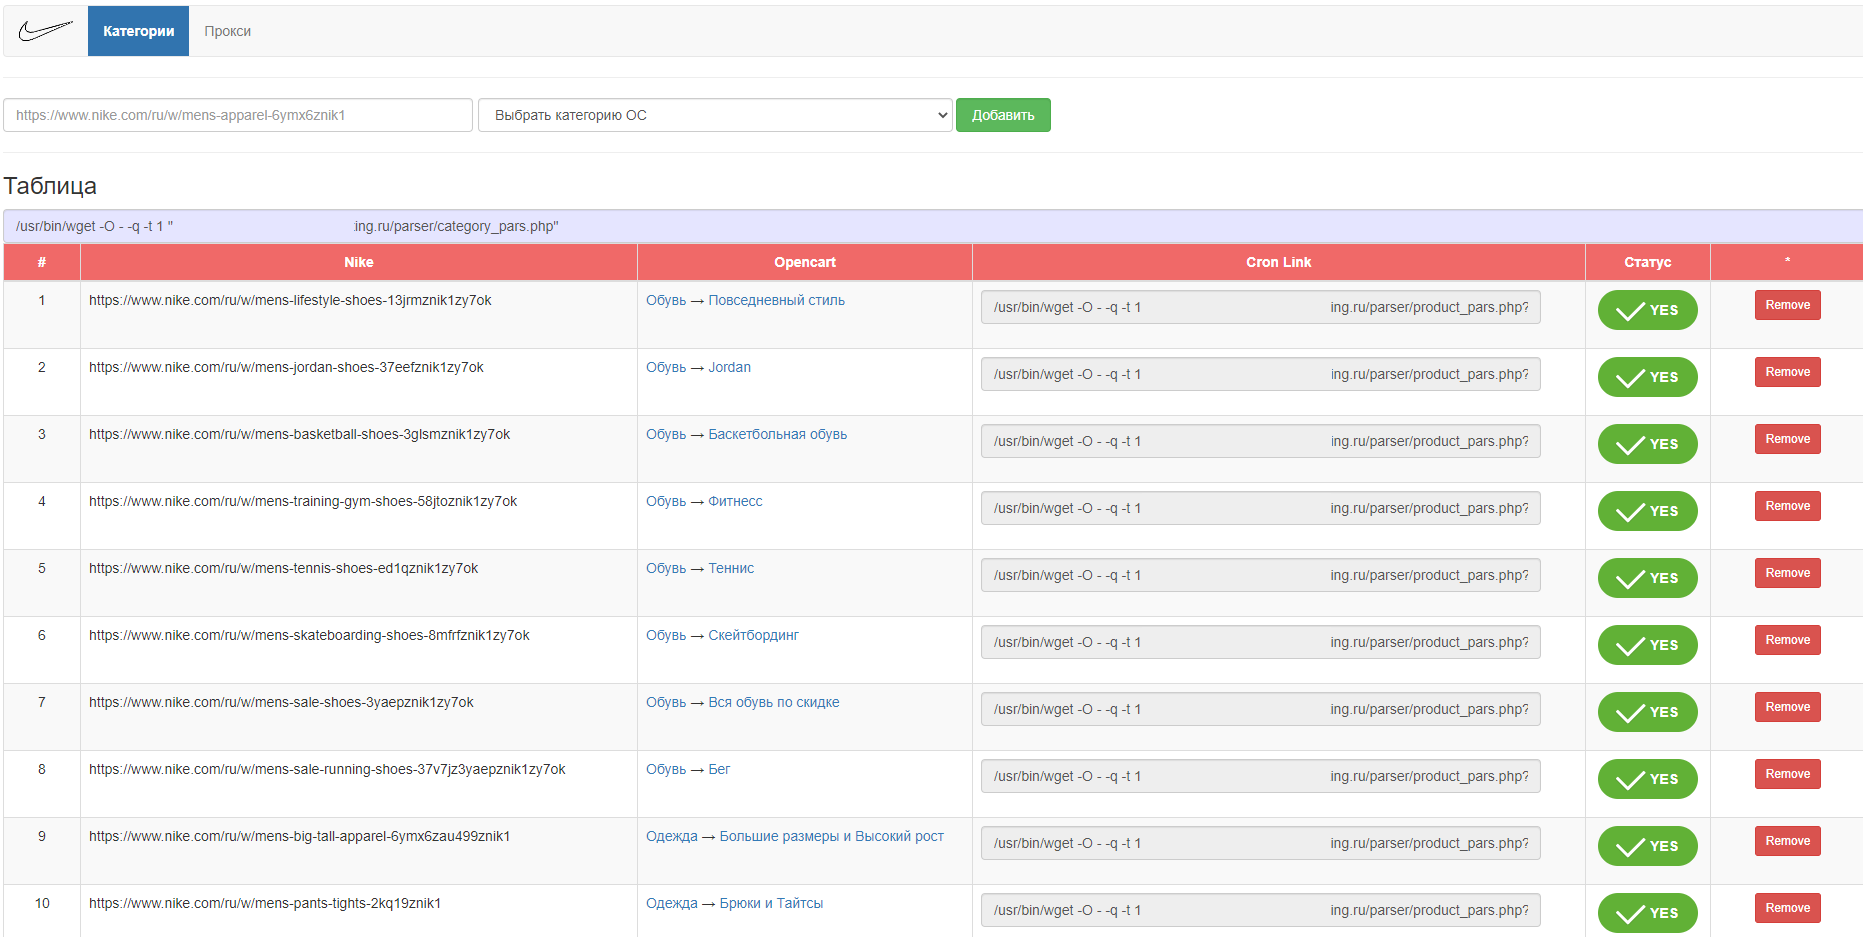Screen dimensions: 1863x937
Task: Toggle YES status for Бег row
Action: coord(1647,779)
